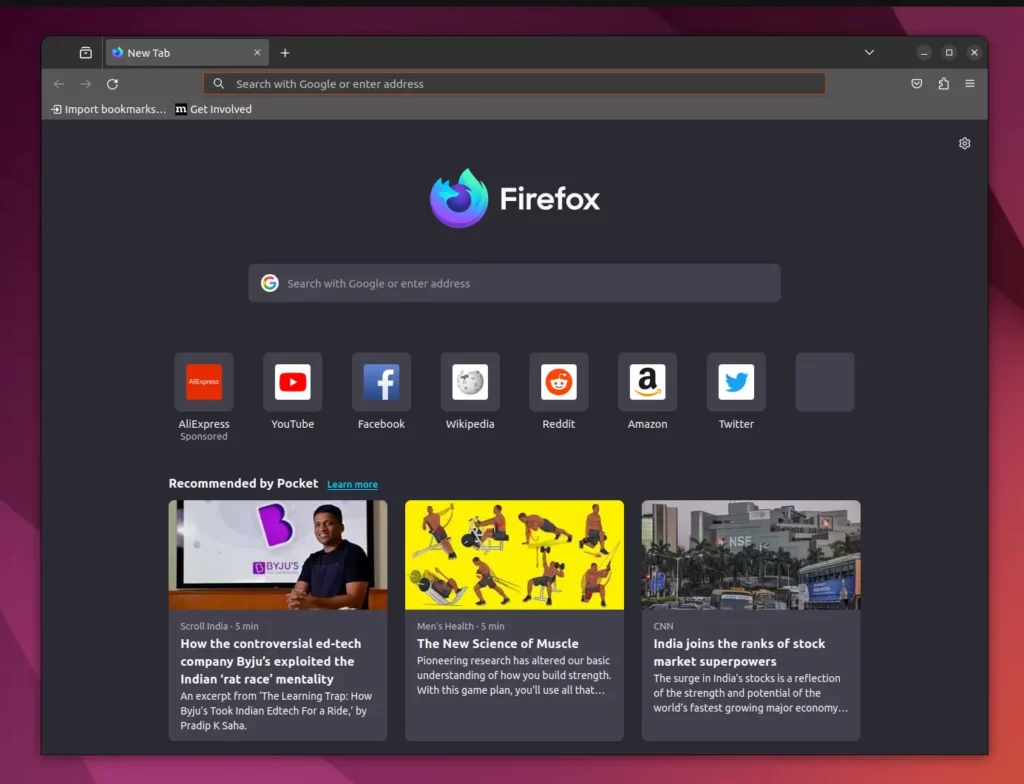The image size is (1024, 784).
Task: Follow the Pocket Learn more link
Action: [x=352, y=485]
